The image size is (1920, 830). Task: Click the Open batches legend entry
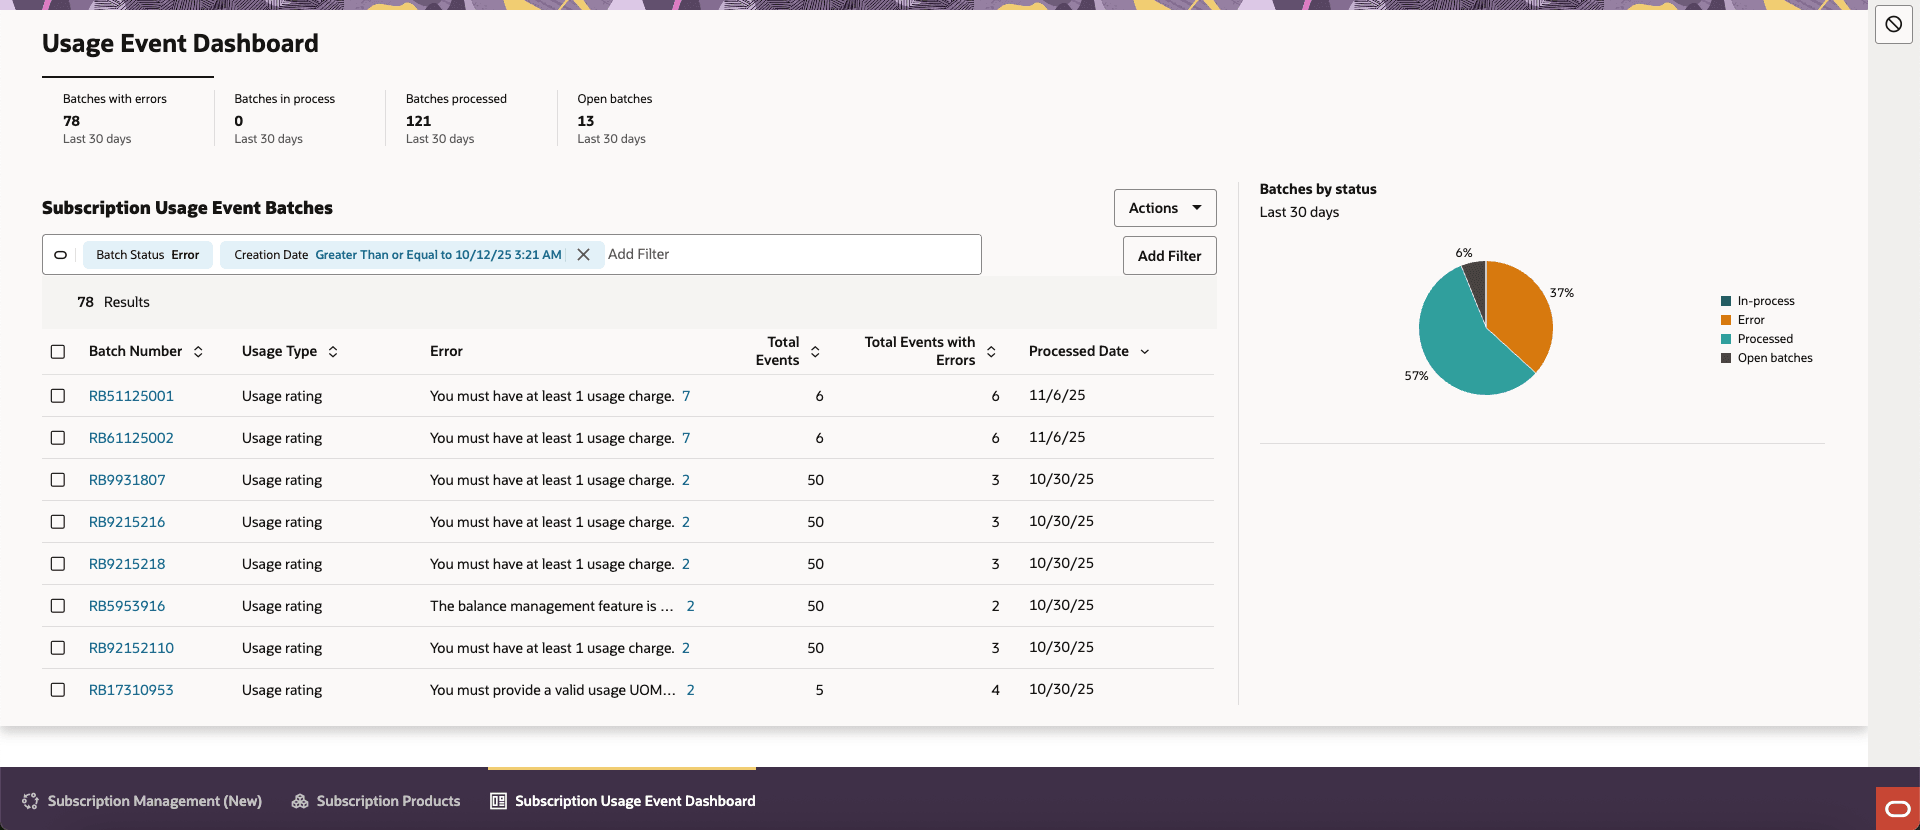click(1767, 358)
